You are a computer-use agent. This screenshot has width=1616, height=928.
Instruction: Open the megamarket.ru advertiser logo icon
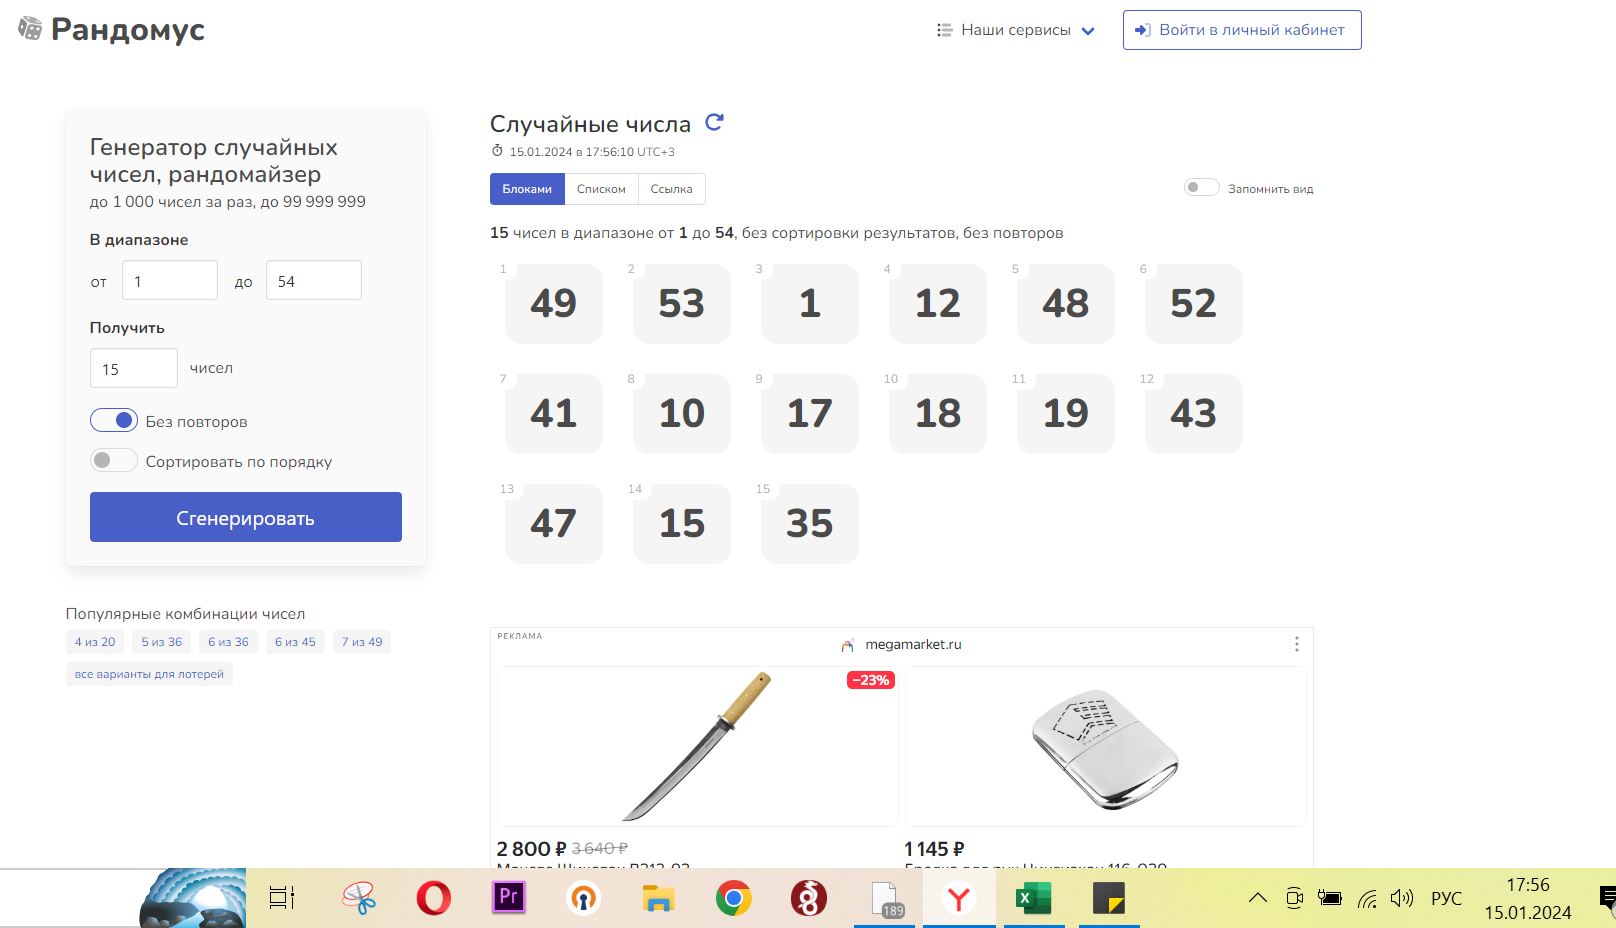[x=849, y=645]
